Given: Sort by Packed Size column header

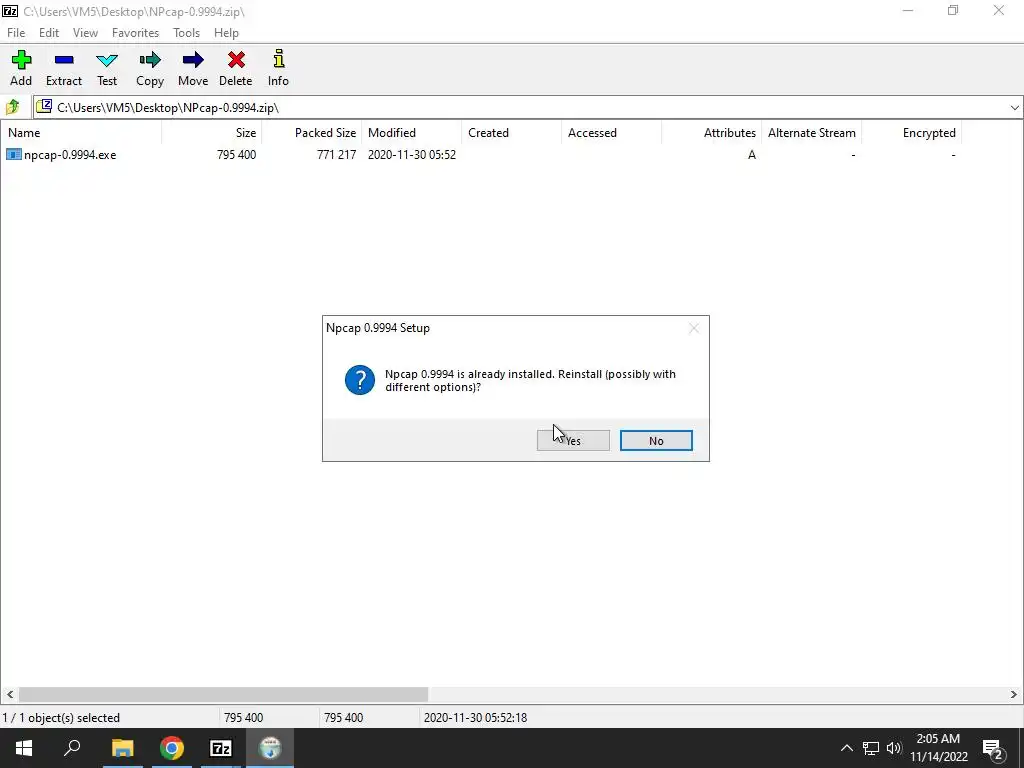Looking at the screenshot, I should pyautogui.click(x=312, y=133).
